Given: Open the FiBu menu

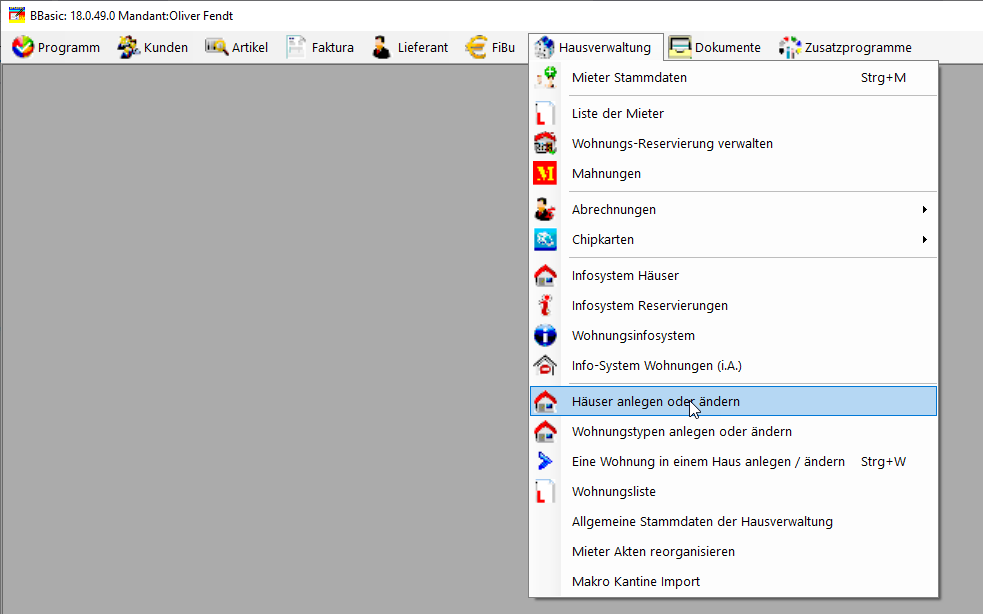Looking at the screenshot, I should point(490,47).
